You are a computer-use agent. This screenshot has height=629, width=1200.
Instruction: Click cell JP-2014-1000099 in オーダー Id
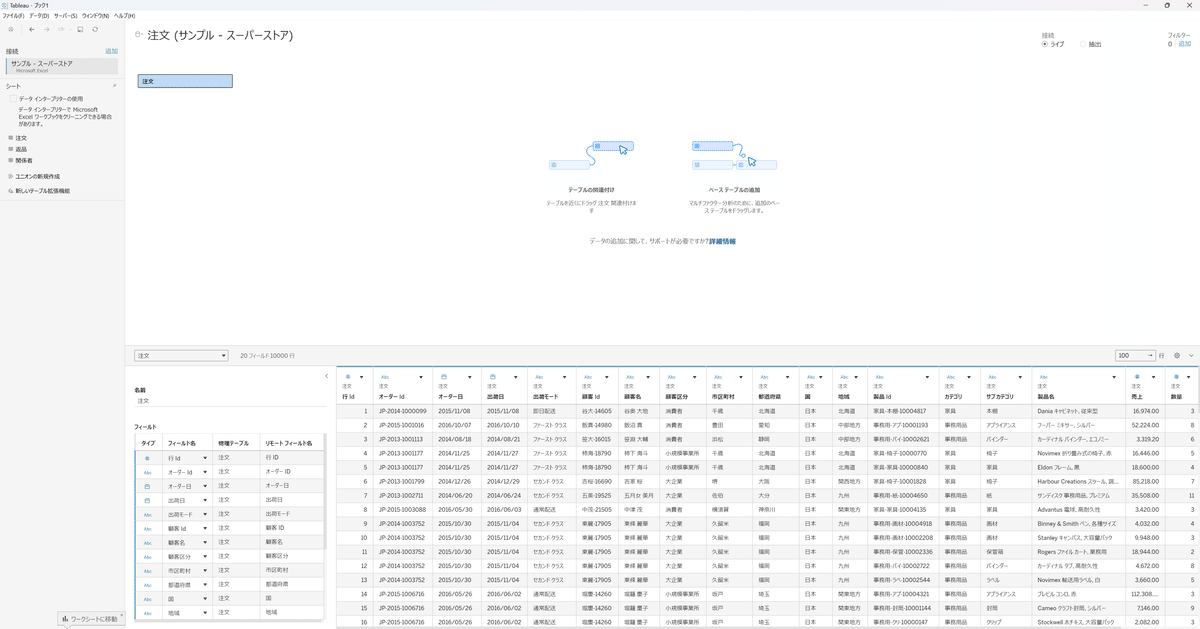402,410
